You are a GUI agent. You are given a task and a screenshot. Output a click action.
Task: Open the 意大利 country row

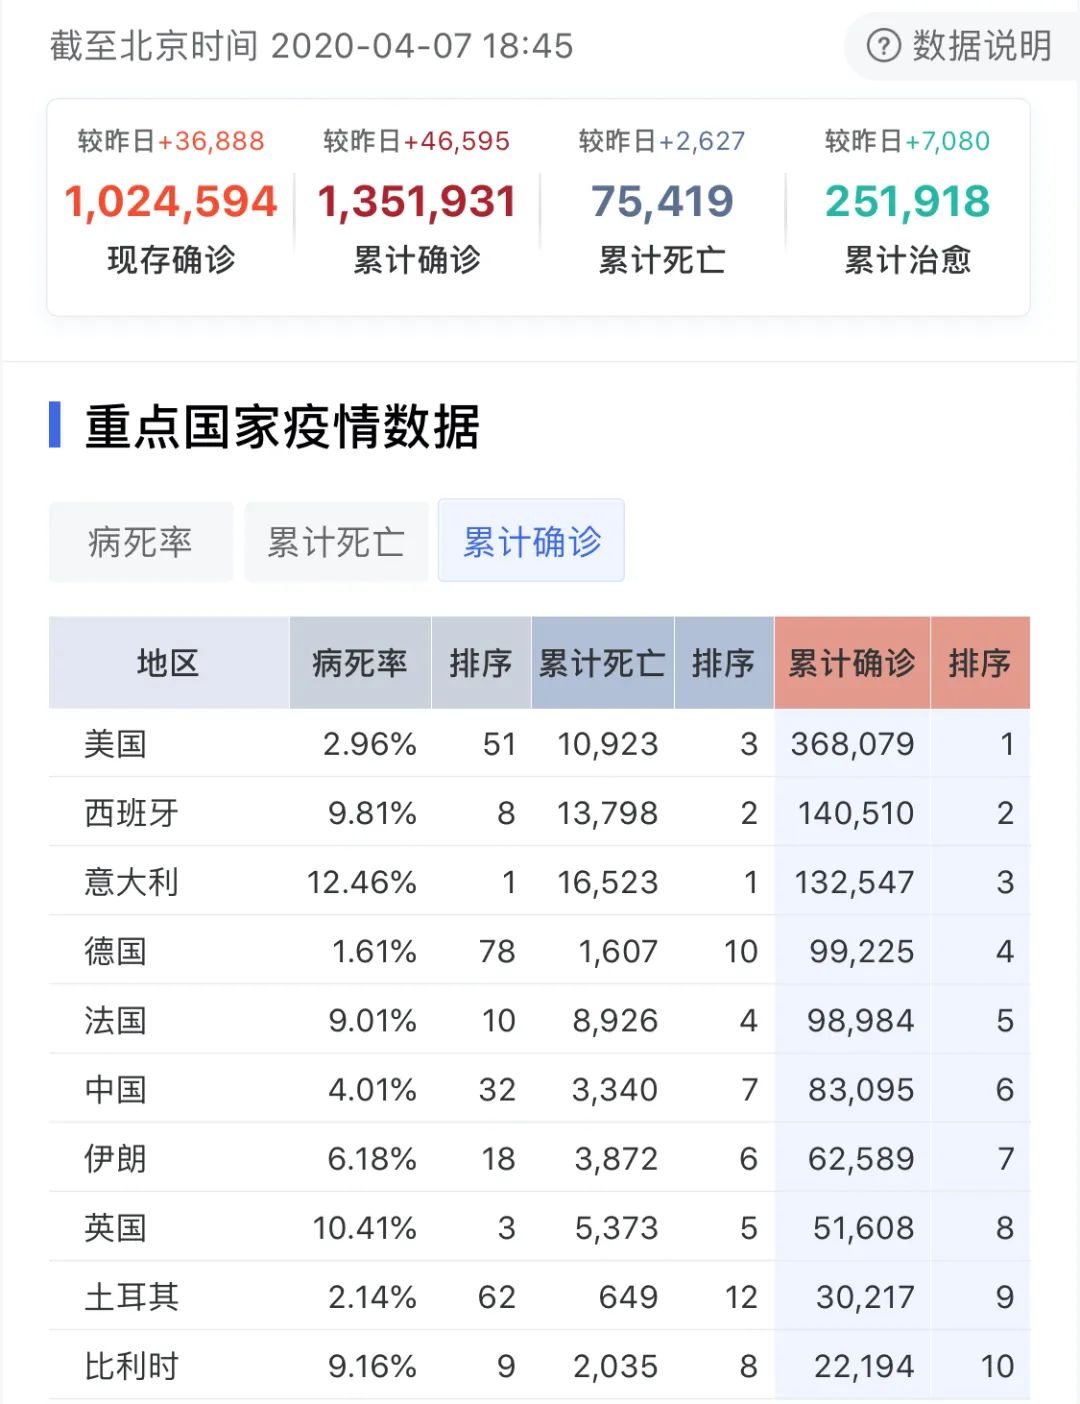tap(131, 882)
